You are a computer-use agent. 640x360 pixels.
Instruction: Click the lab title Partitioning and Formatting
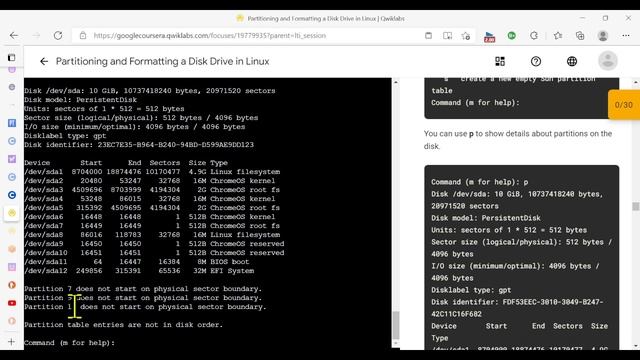coord(162,61)
